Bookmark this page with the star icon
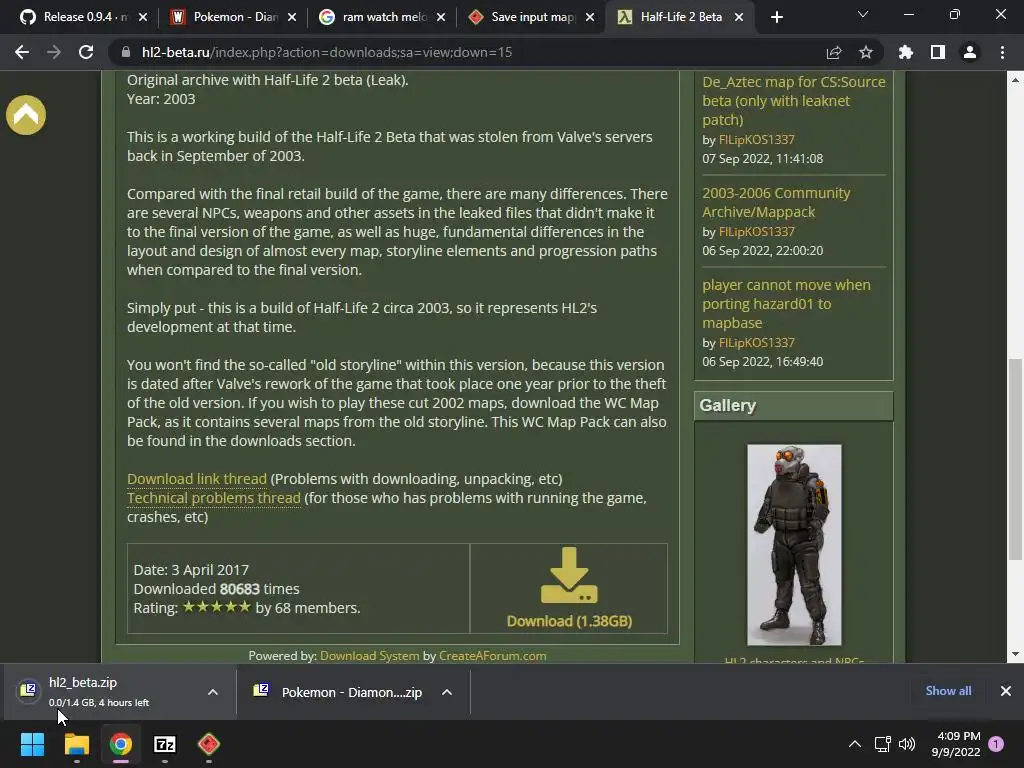This screenshot has width=1024, height=768. pyautogui.click(x=866, y=52)
